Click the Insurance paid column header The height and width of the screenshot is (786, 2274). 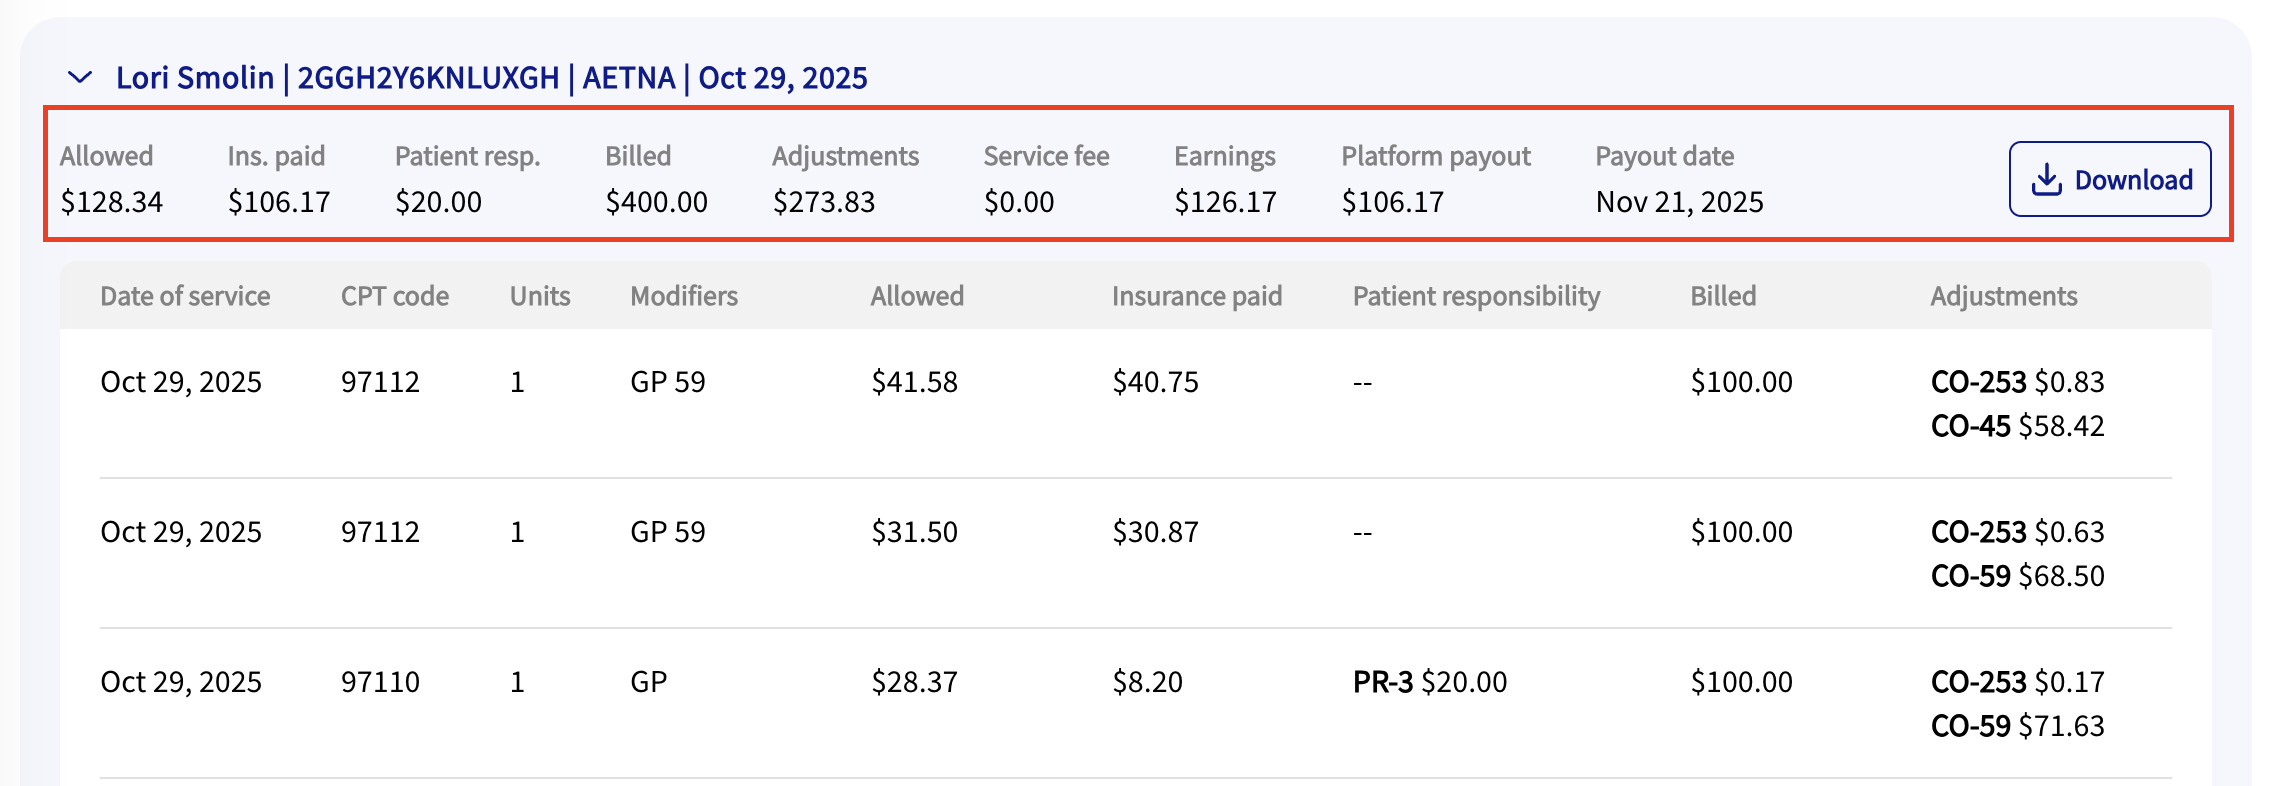[1196, 296]
